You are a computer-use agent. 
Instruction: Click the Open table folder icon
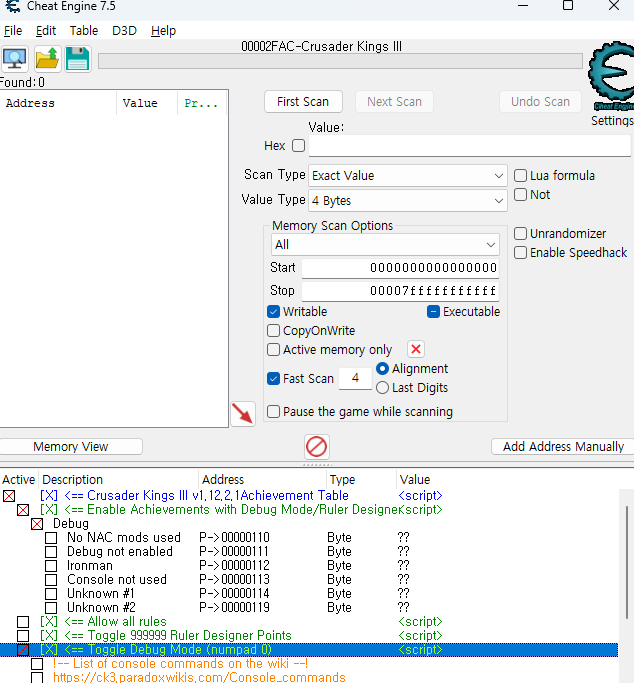click(47, 59)
